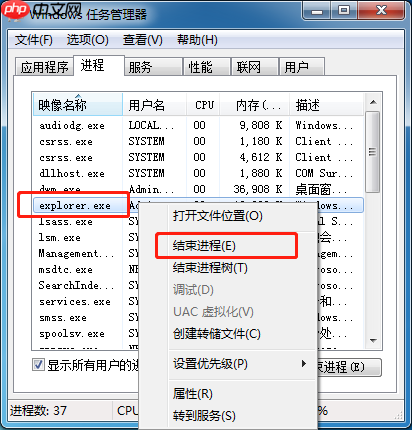
Task: Select the audiodg.exe process row
Action: tap(198, 125)
